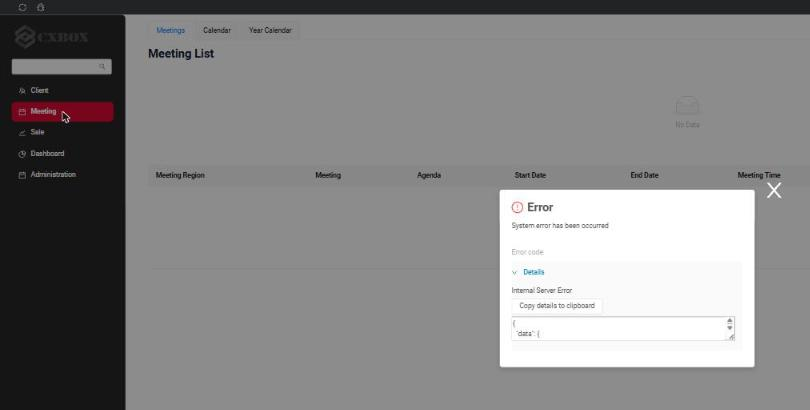The width and height of the screenshot is (810, 410).
Task: Click inside the error details text area
Action: coord(619,328)
